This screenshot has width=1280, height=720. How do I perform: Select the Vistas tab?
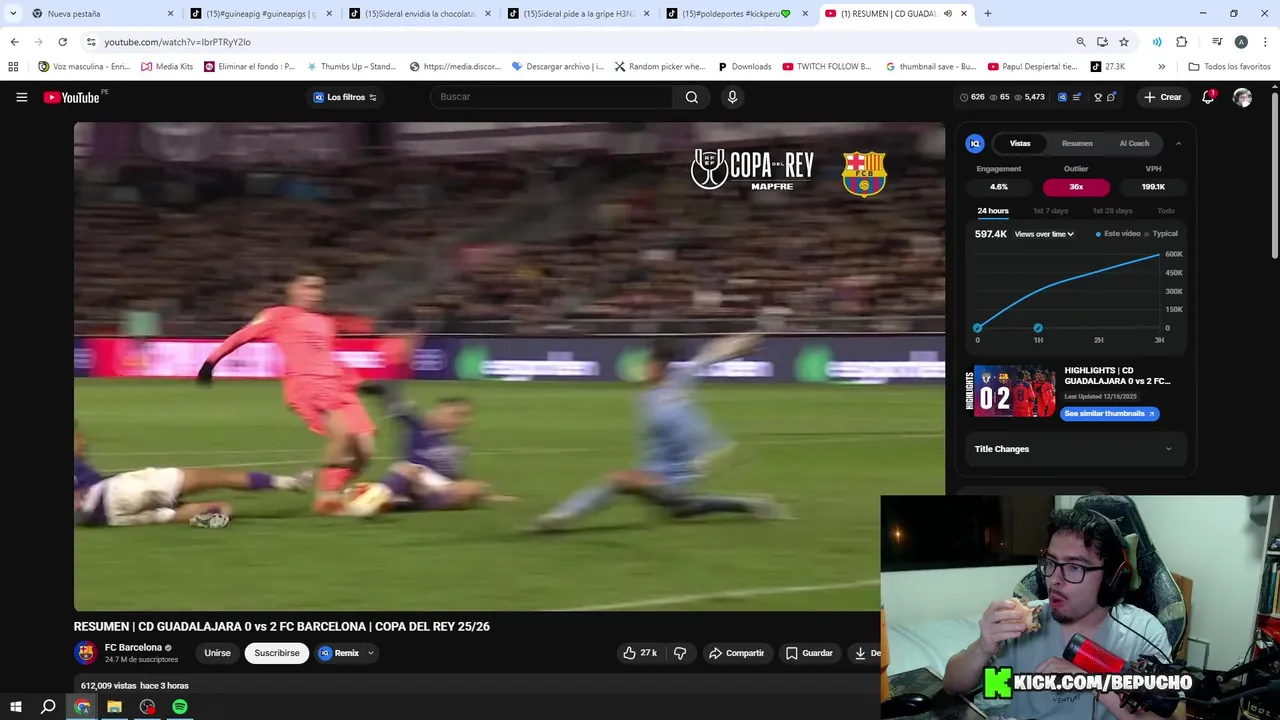[1020, 143]
